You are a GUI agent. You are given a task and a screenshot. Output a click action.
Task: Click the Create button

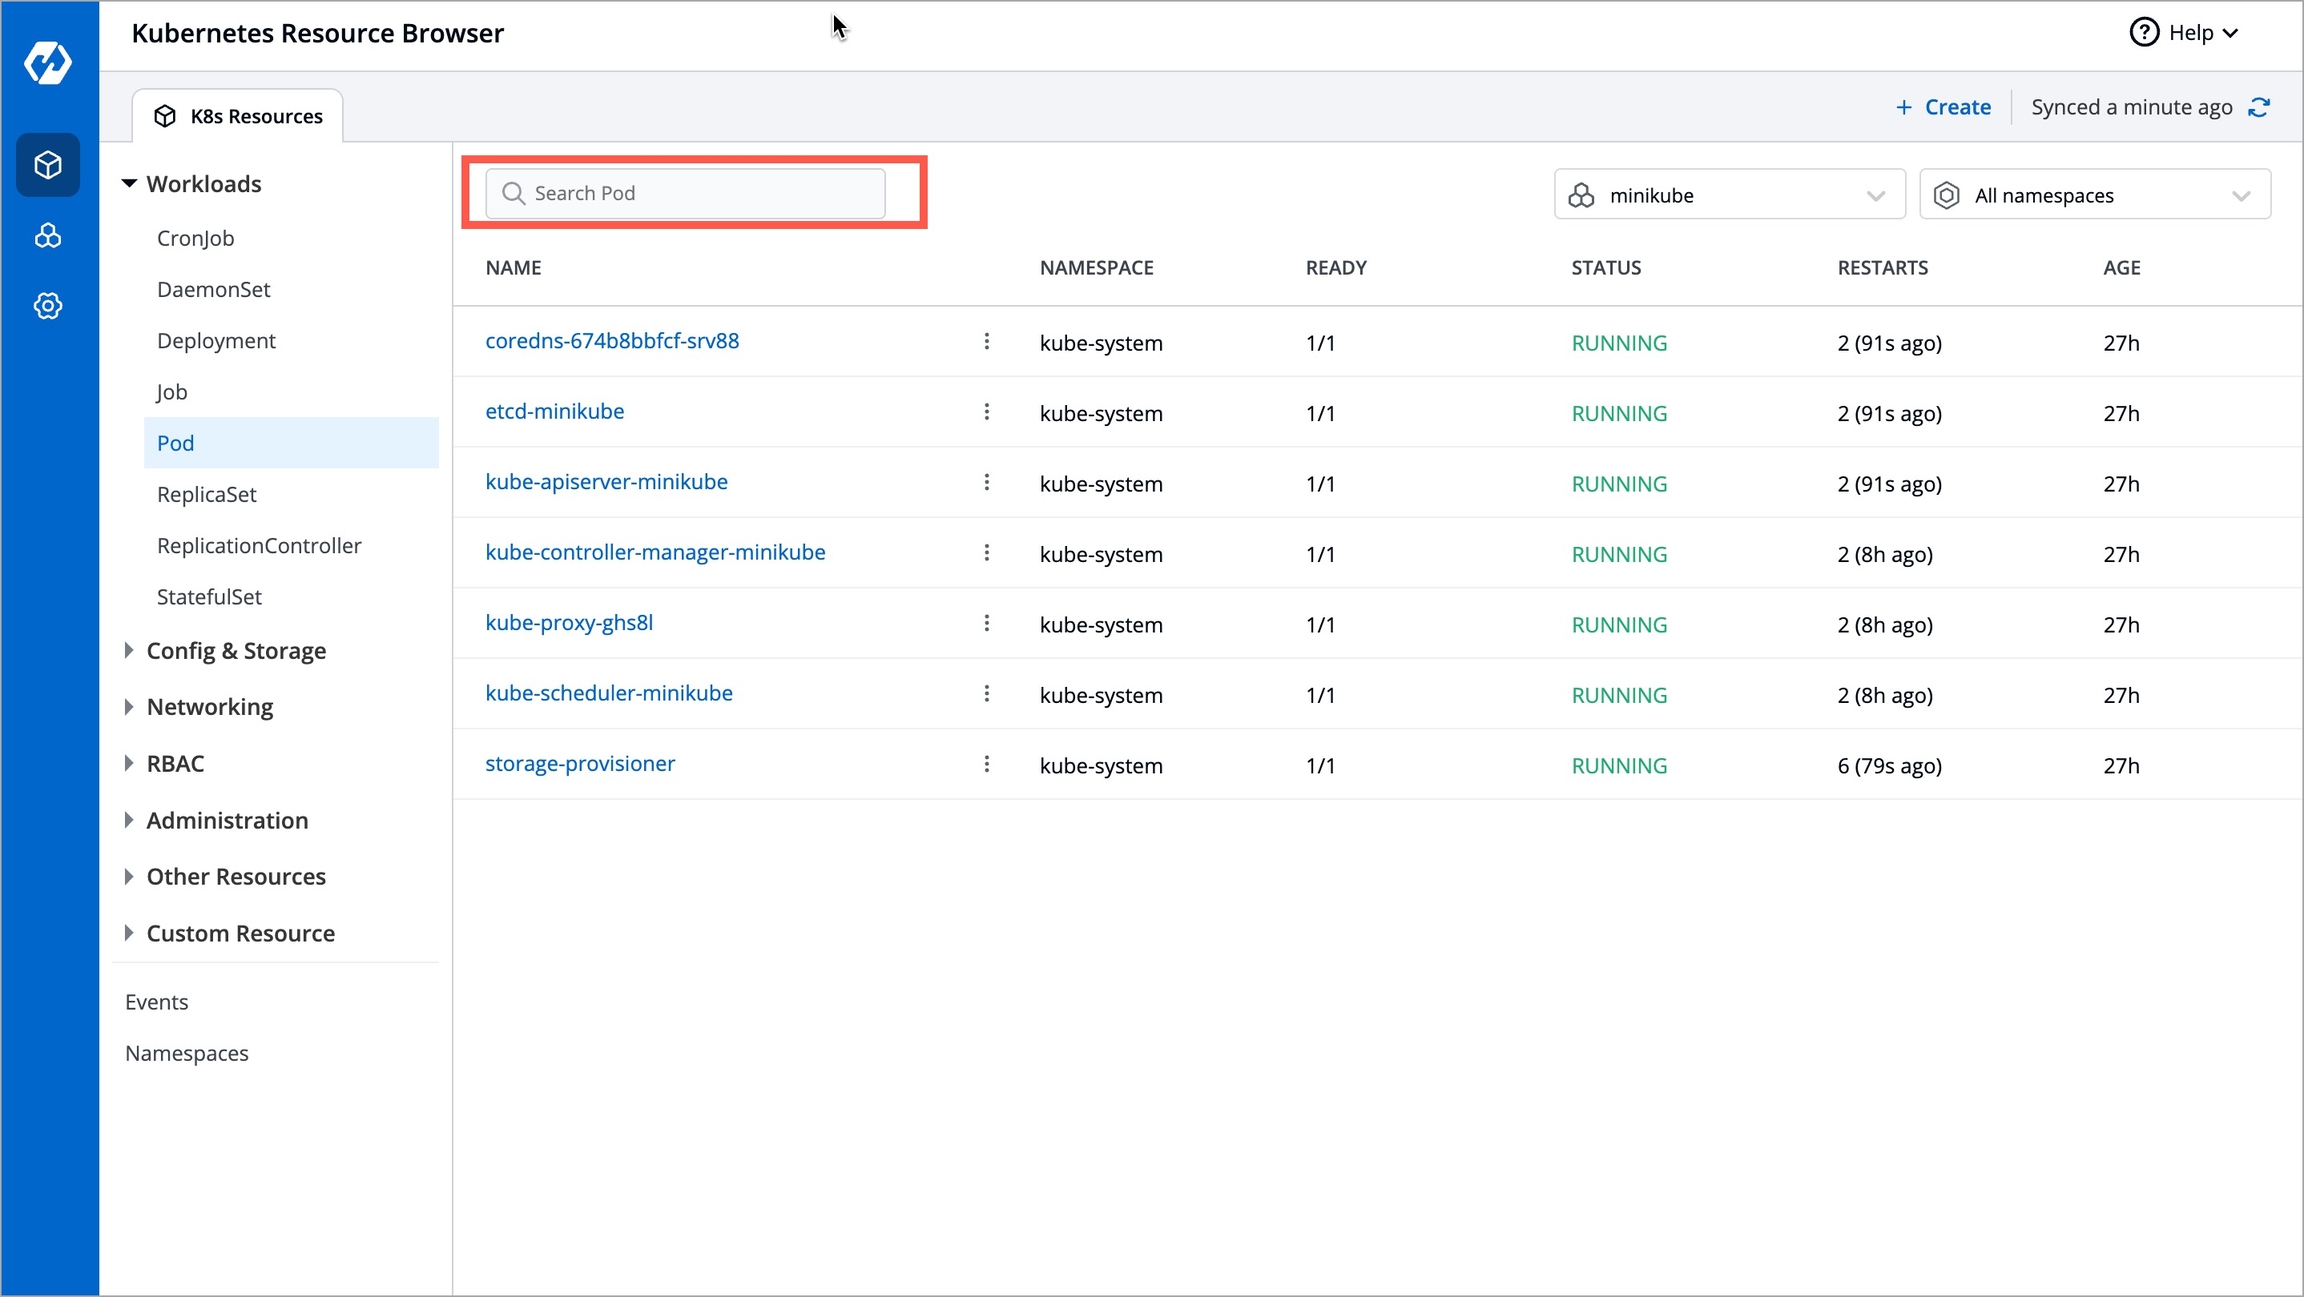(x=1943, y=107)
